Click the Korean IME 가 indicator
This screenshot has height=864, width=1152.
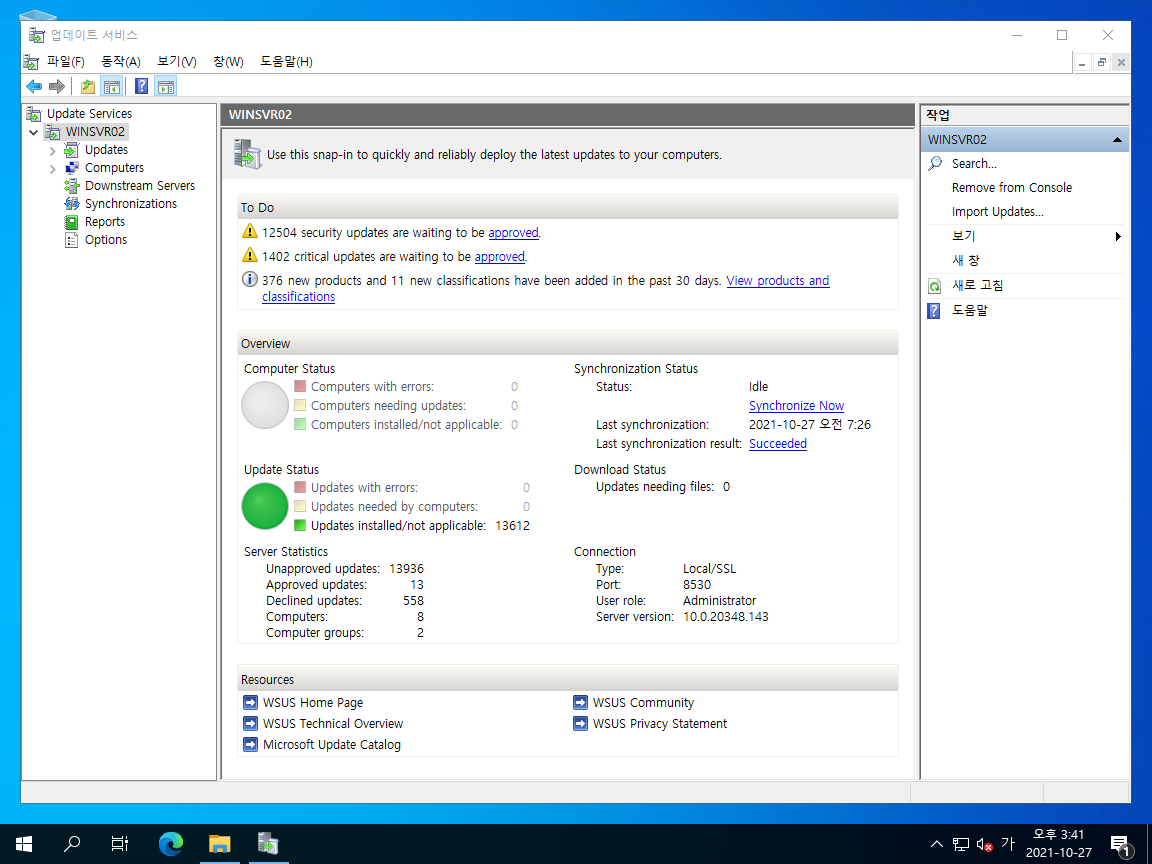1008,844
